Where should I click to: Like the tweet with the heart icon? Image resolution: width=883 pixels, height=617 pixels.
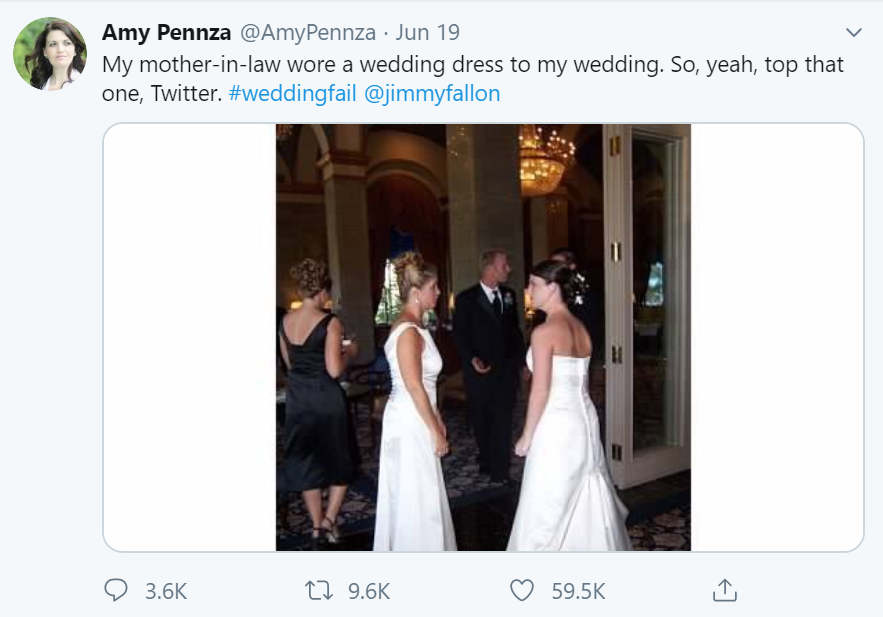tap(522, 590)
